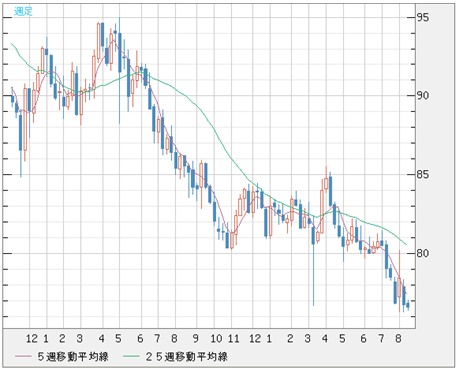The height and width of the screenshot is (372, 459).
Task: Click the 80 price axis label
Action: click(423, 253)
